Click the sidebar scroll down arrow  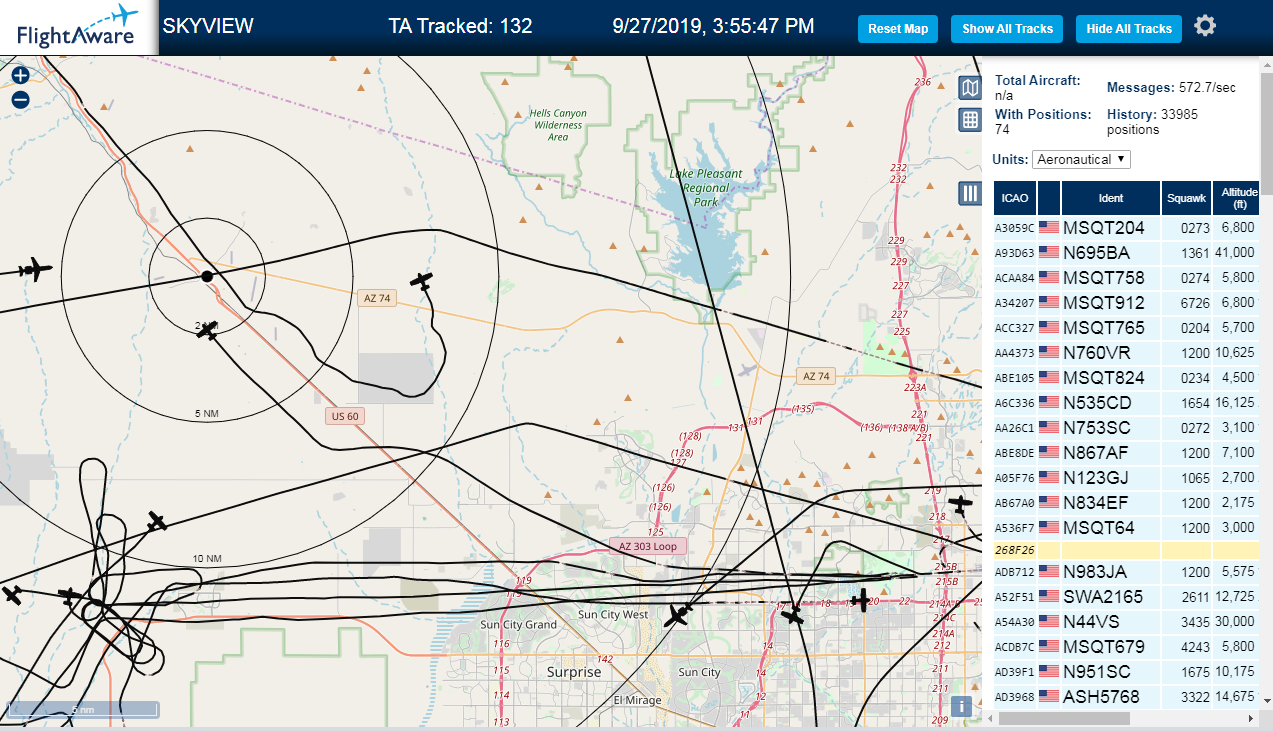(x=1266, y=702)
